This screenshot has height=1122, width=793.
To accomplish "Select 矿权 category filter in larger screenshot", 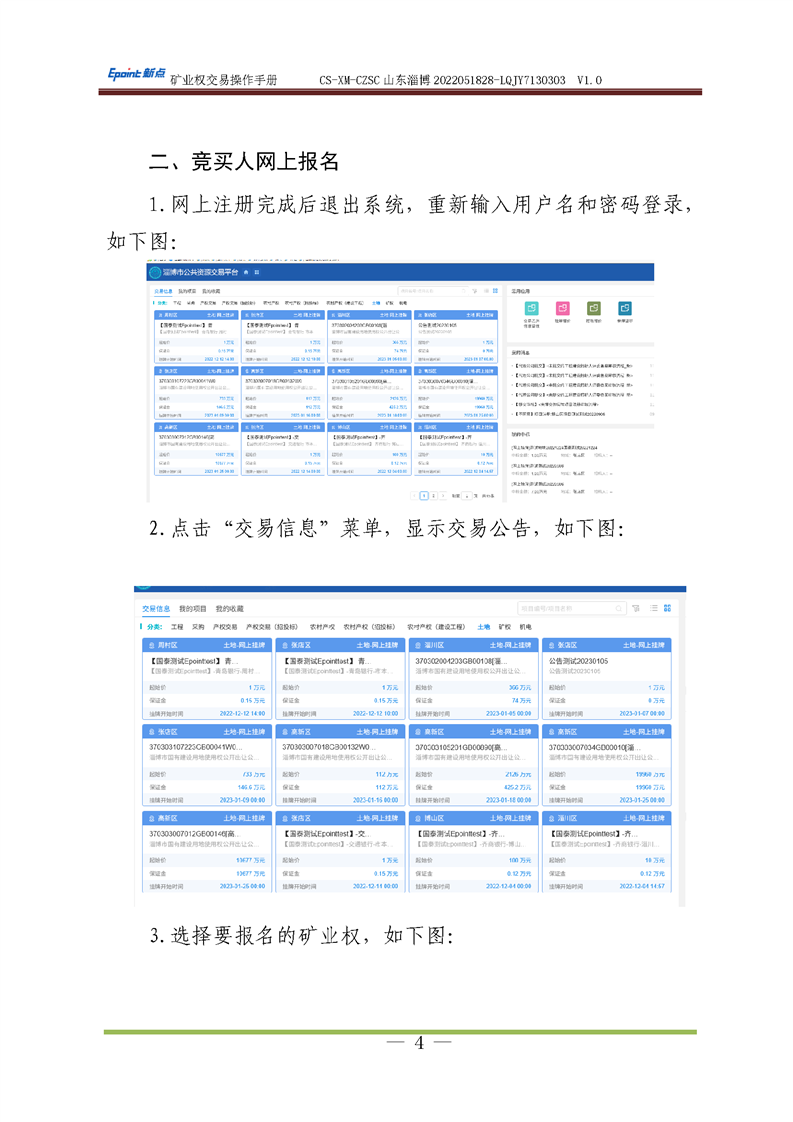I will tap(503, 626).
